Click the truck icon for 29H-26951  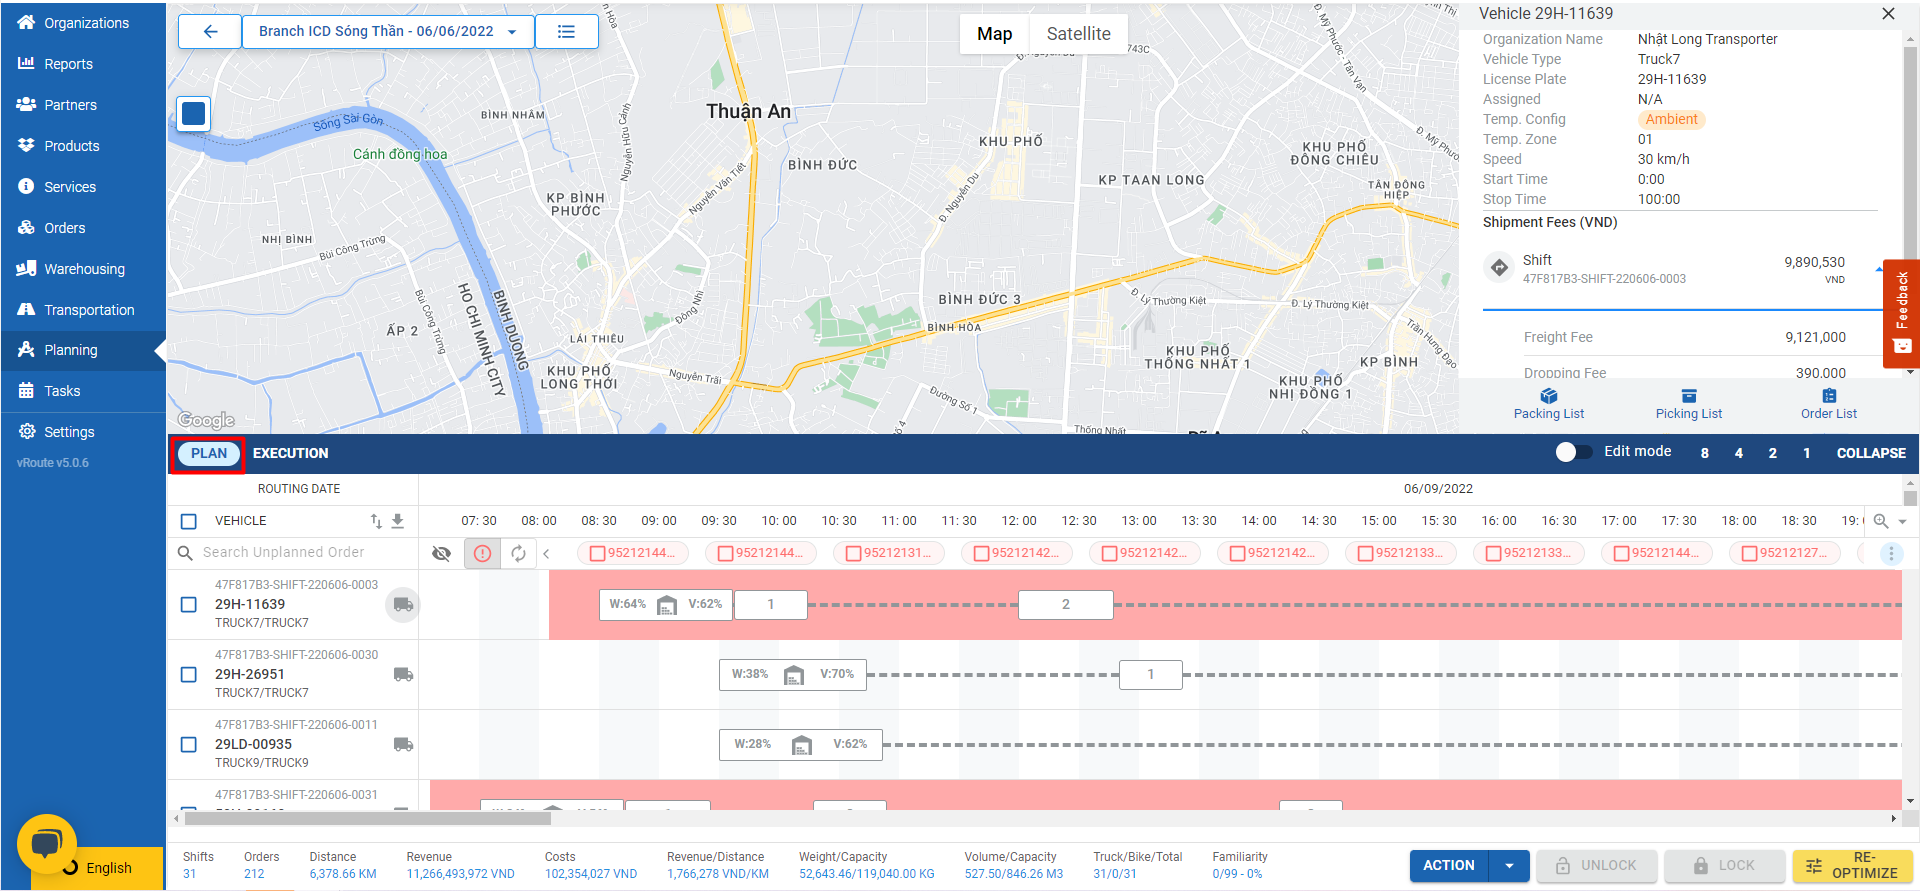(x=403, y=674)
